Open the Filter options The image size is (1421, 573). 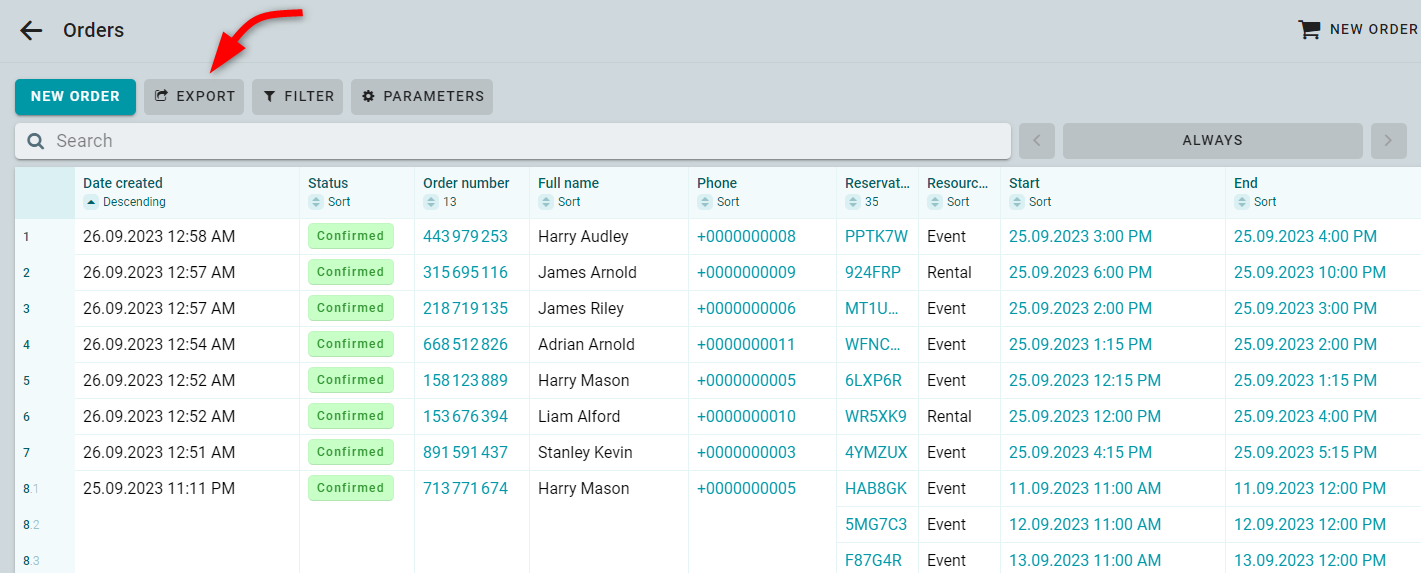297,97
